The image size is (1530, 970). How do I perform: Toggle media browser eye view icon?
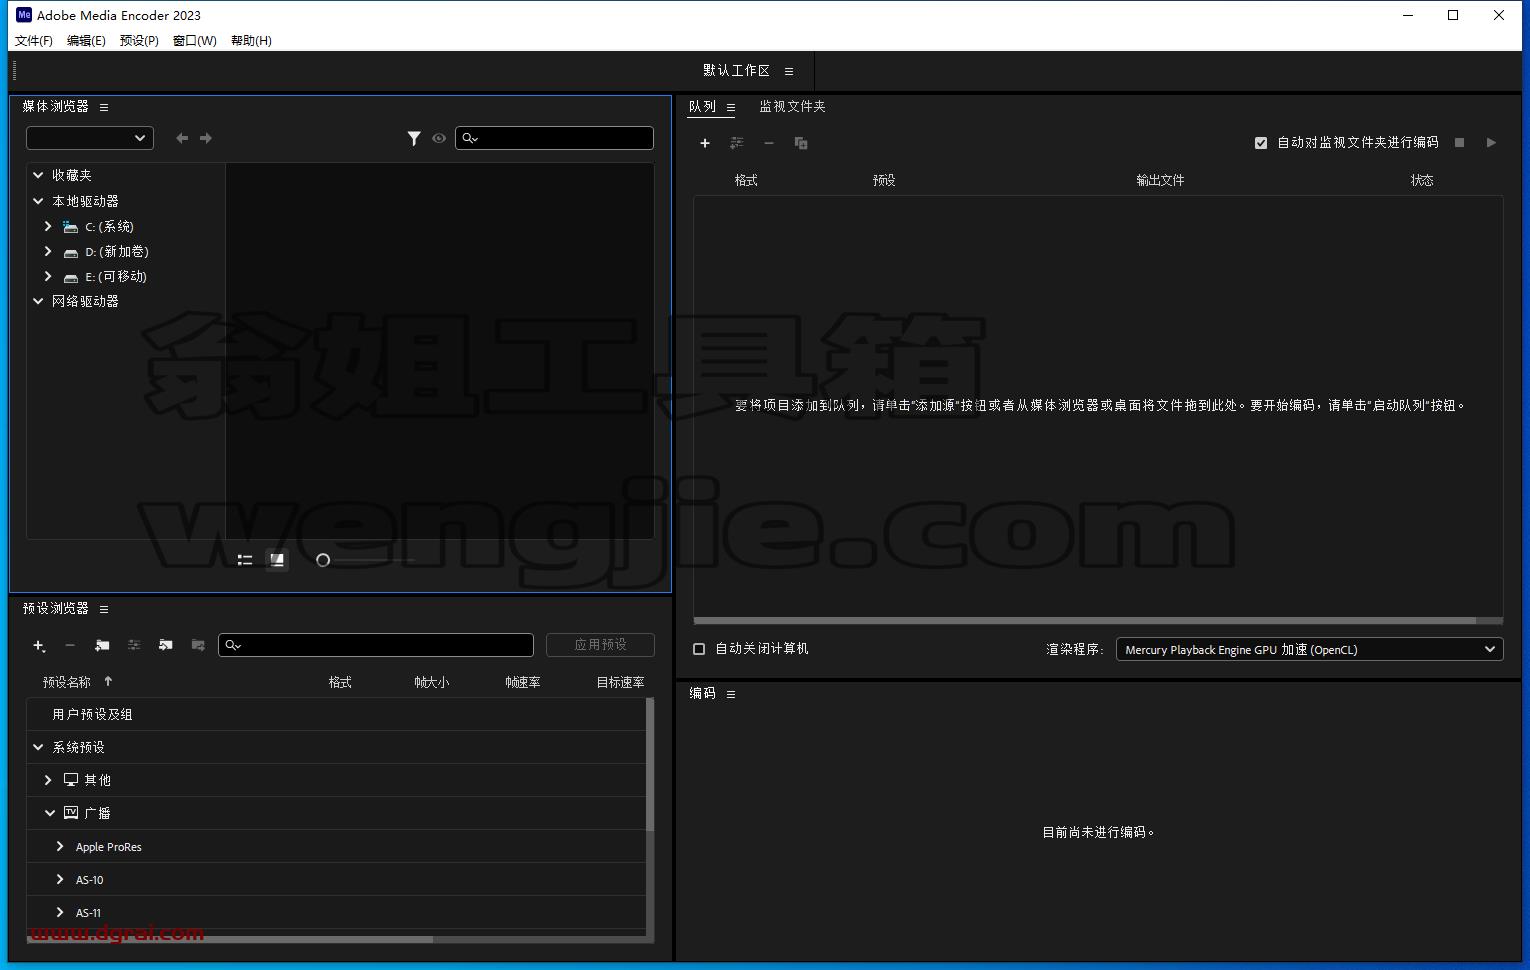439,138
